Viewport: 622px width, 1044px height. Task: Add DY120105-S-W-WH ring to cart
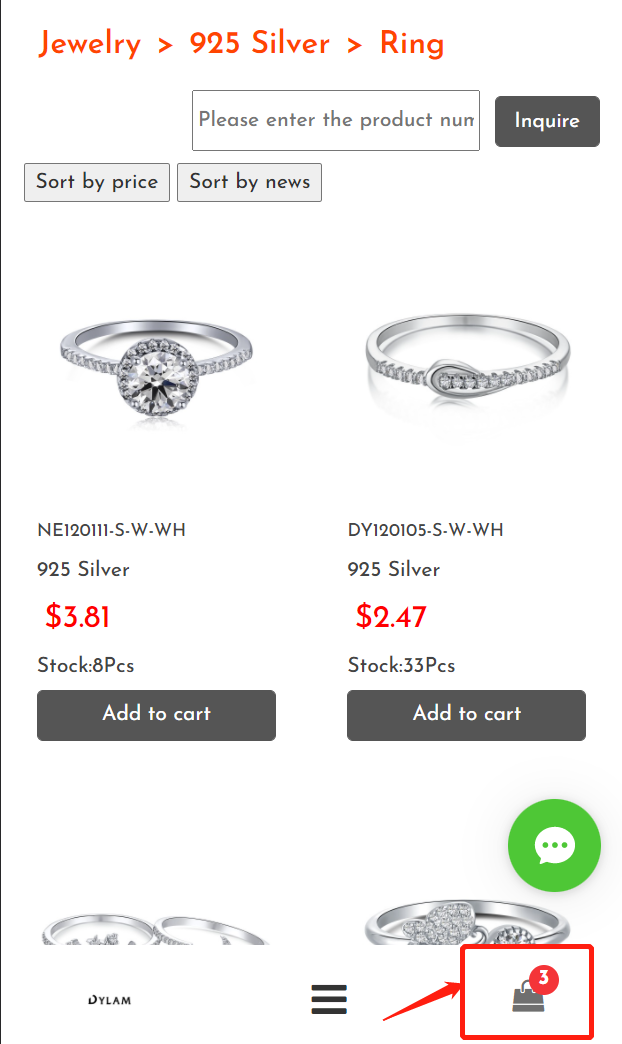click(x=466, y=714)
